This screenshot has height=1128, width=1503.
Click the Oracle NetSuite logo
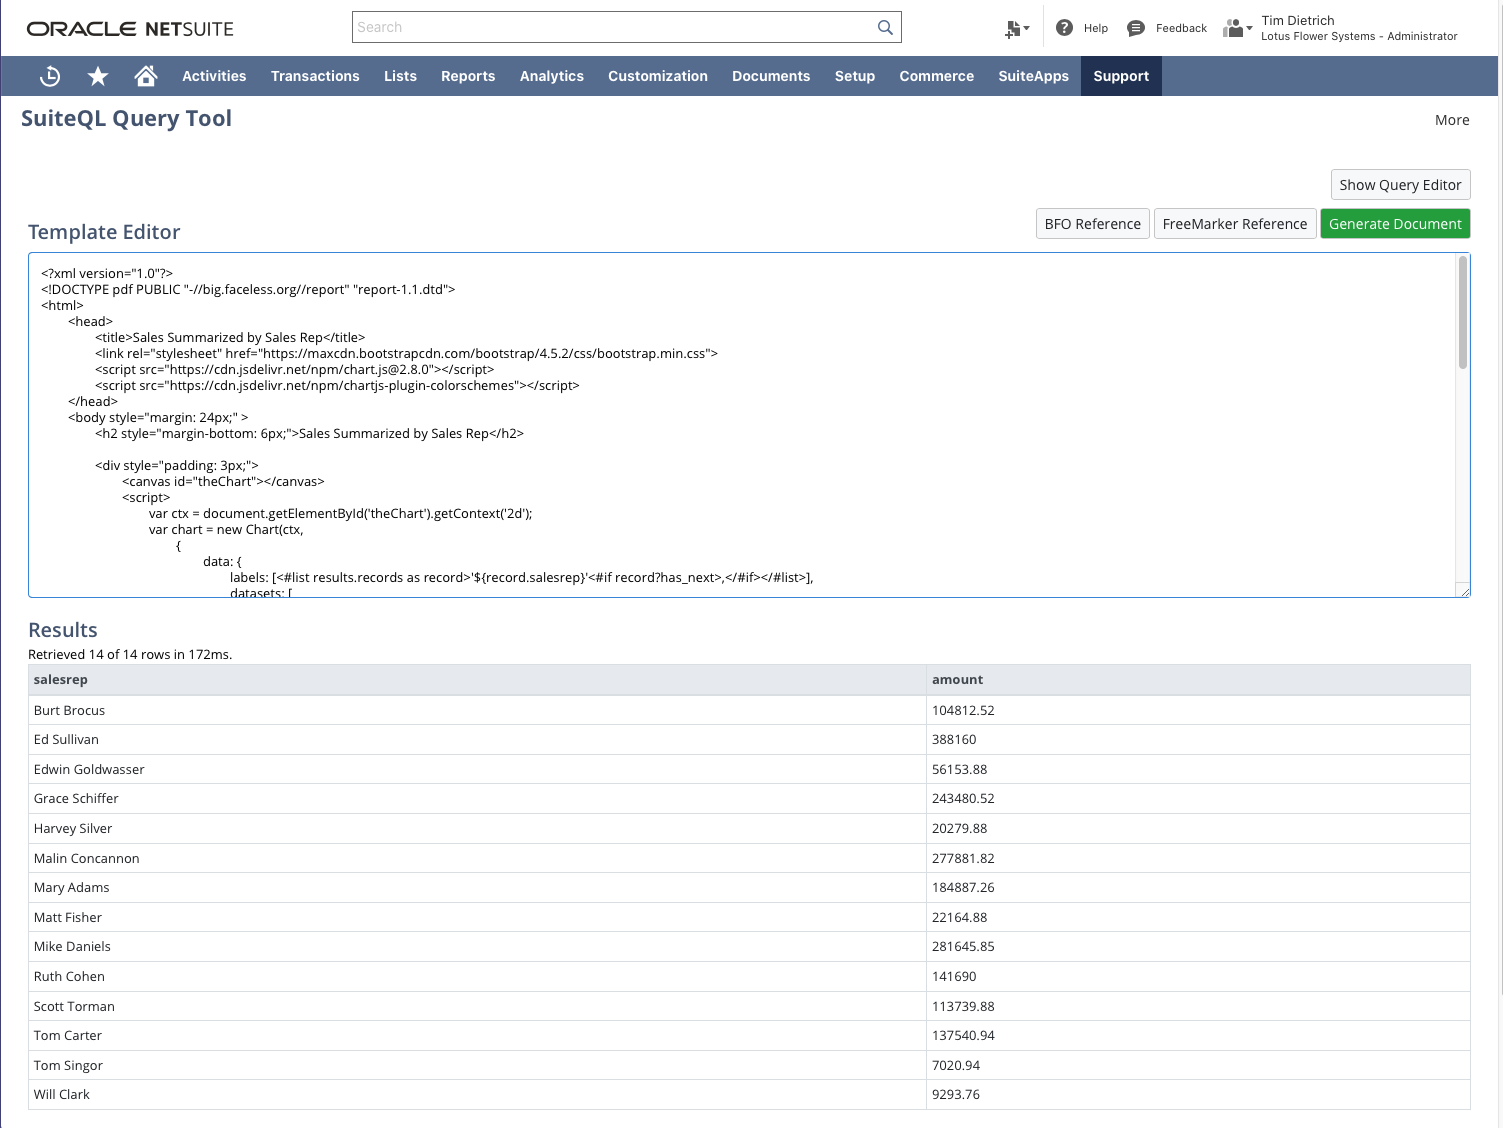click(130, 29)
